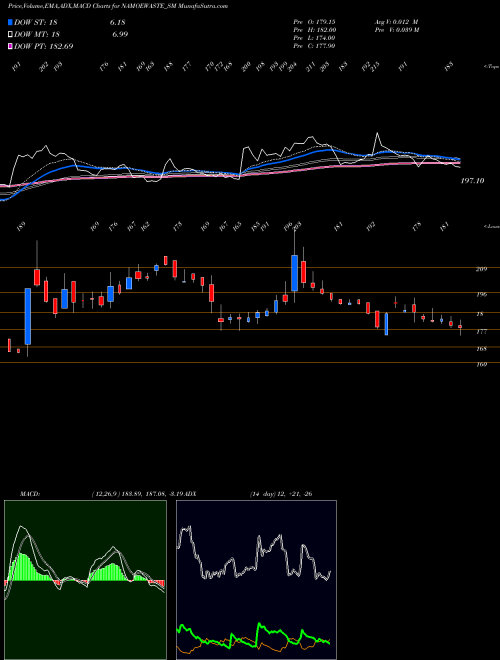Click the magenta DOW PT legend swatch
The height and width of the screenshot is (660, 500).
11,46
